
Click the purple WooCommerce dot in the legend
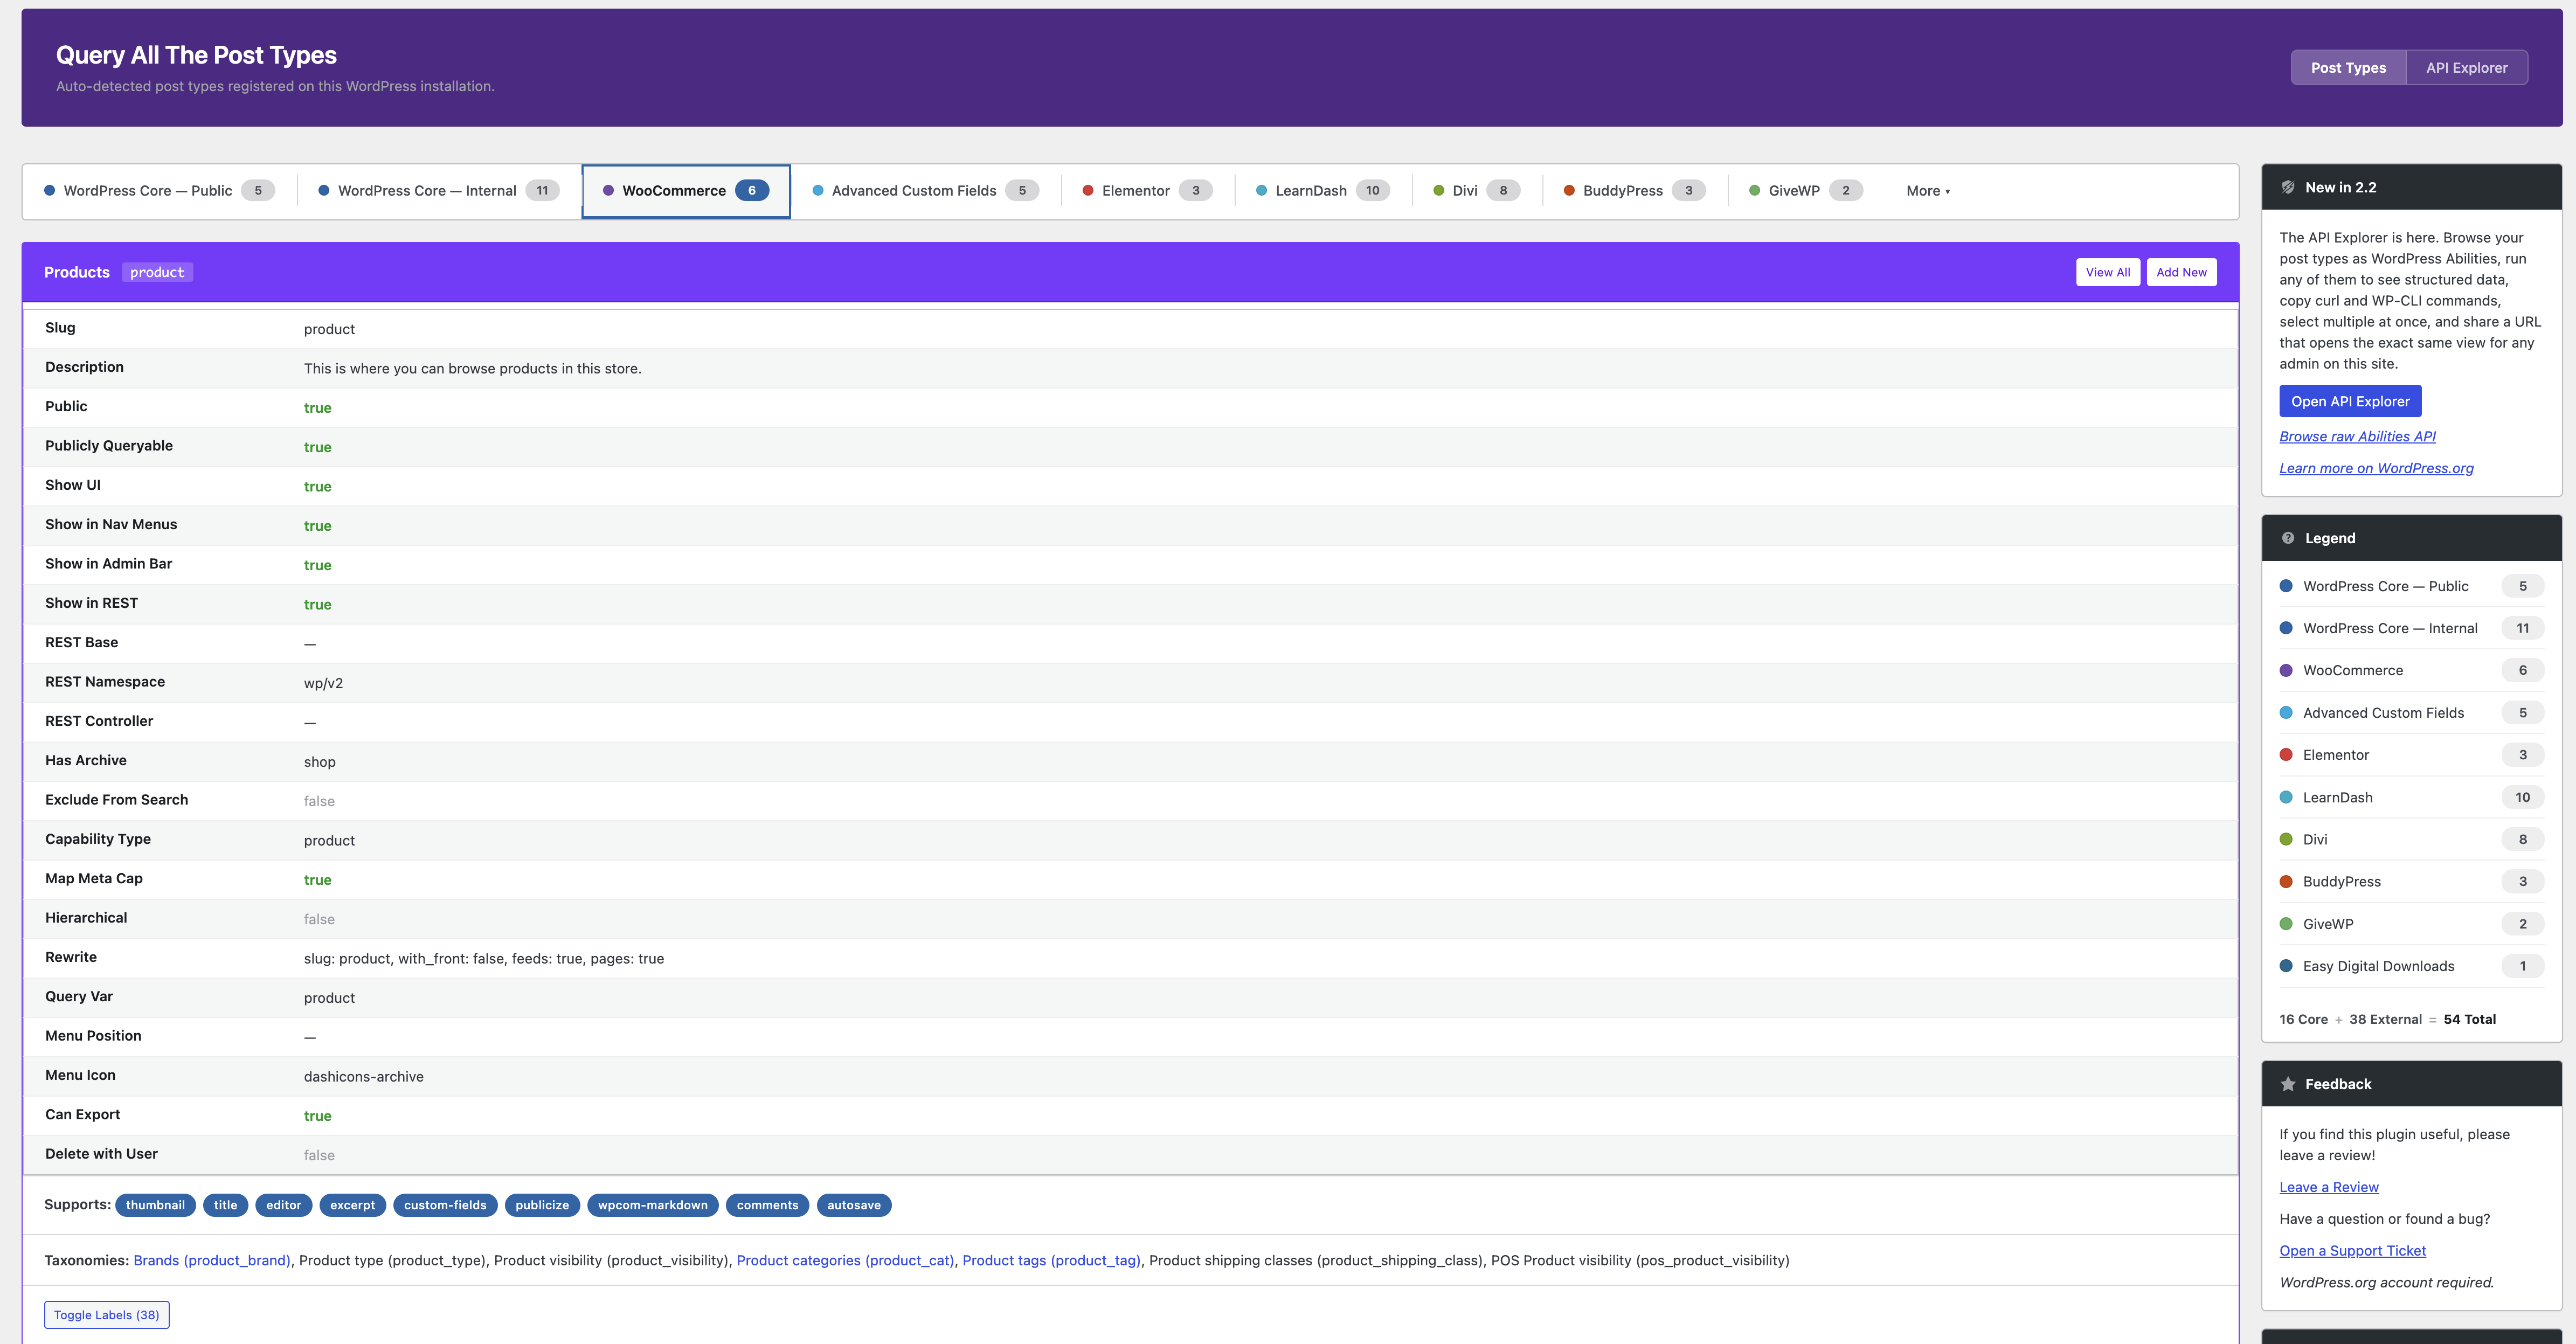2285,670
